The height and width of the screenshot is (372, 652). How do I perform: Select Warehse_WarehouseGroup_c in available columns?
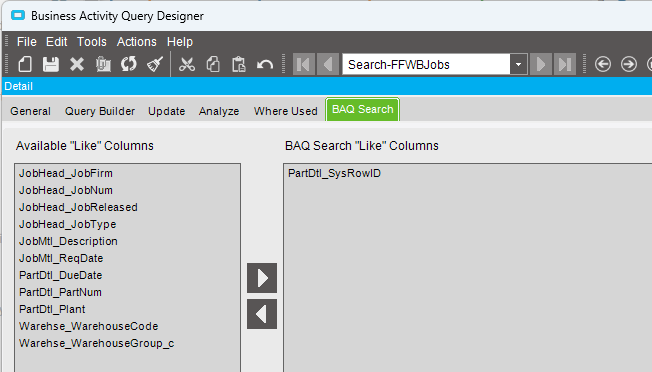(x=96, y=344)
